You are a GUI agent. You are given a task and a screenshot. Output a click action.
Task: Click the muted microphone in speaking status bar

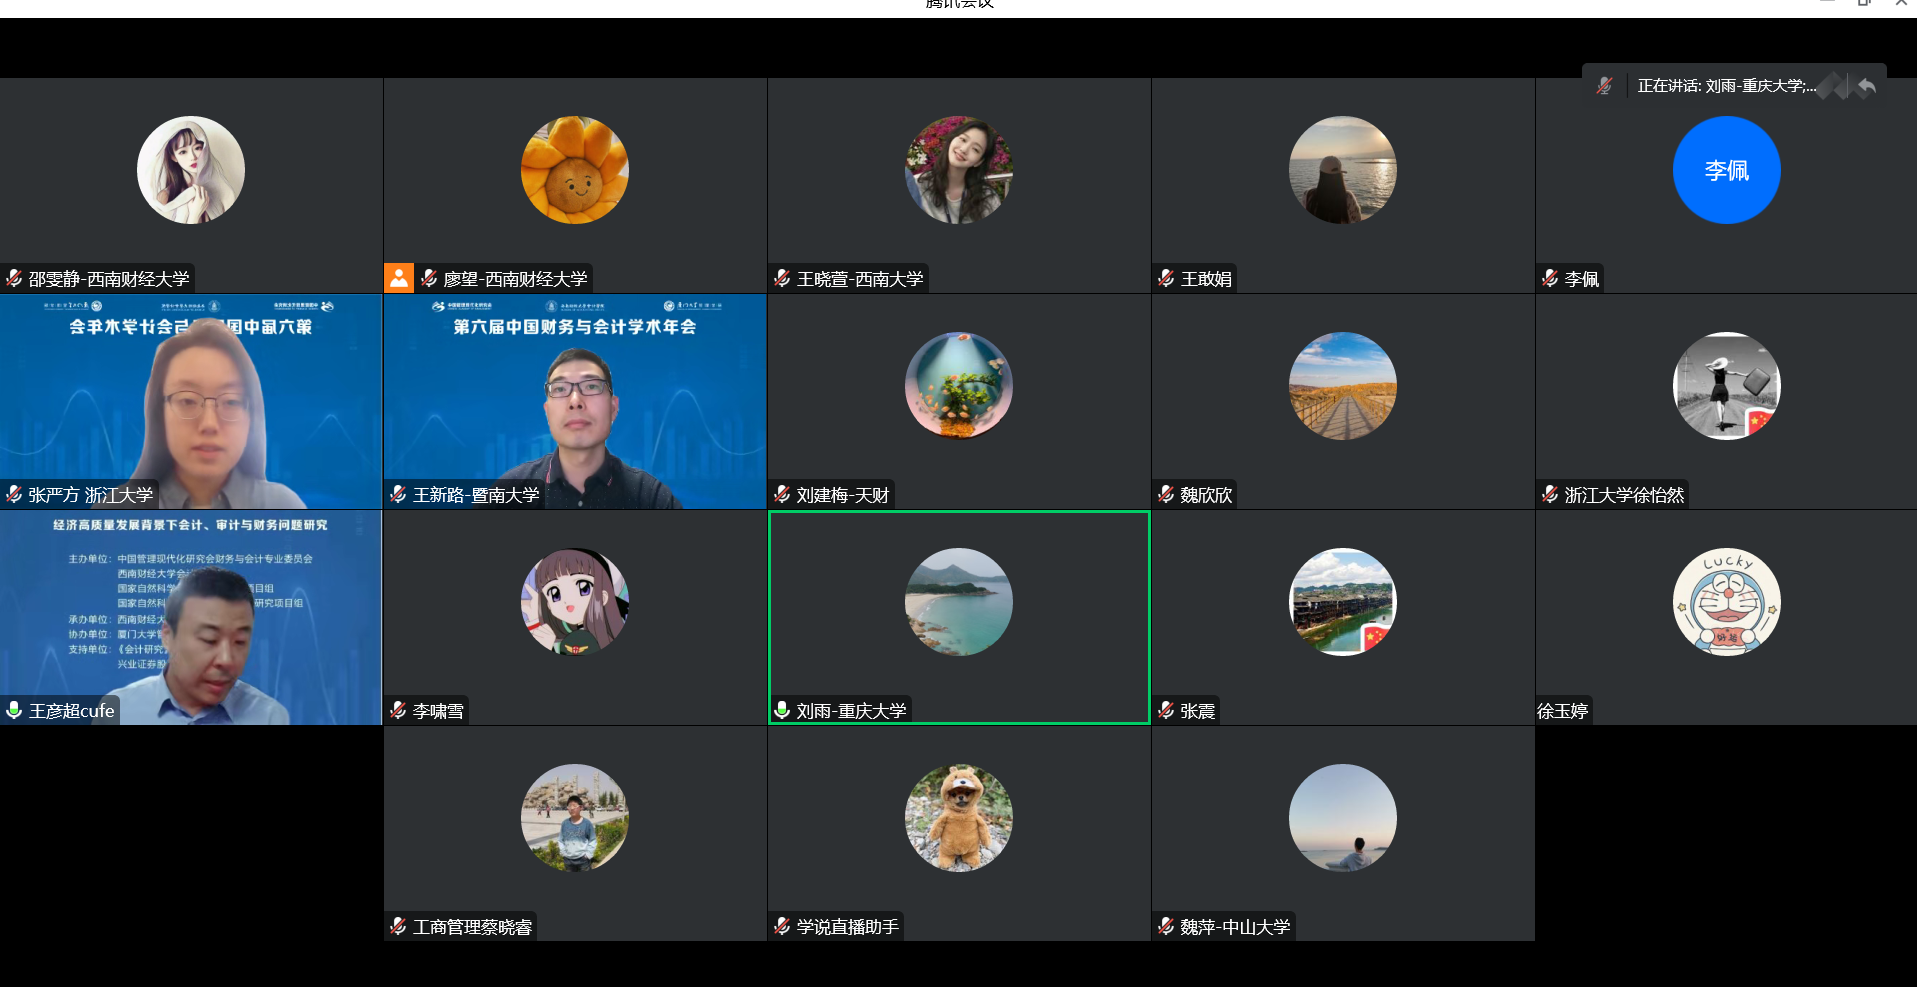pyautogui.click(x=1604, y=86)
